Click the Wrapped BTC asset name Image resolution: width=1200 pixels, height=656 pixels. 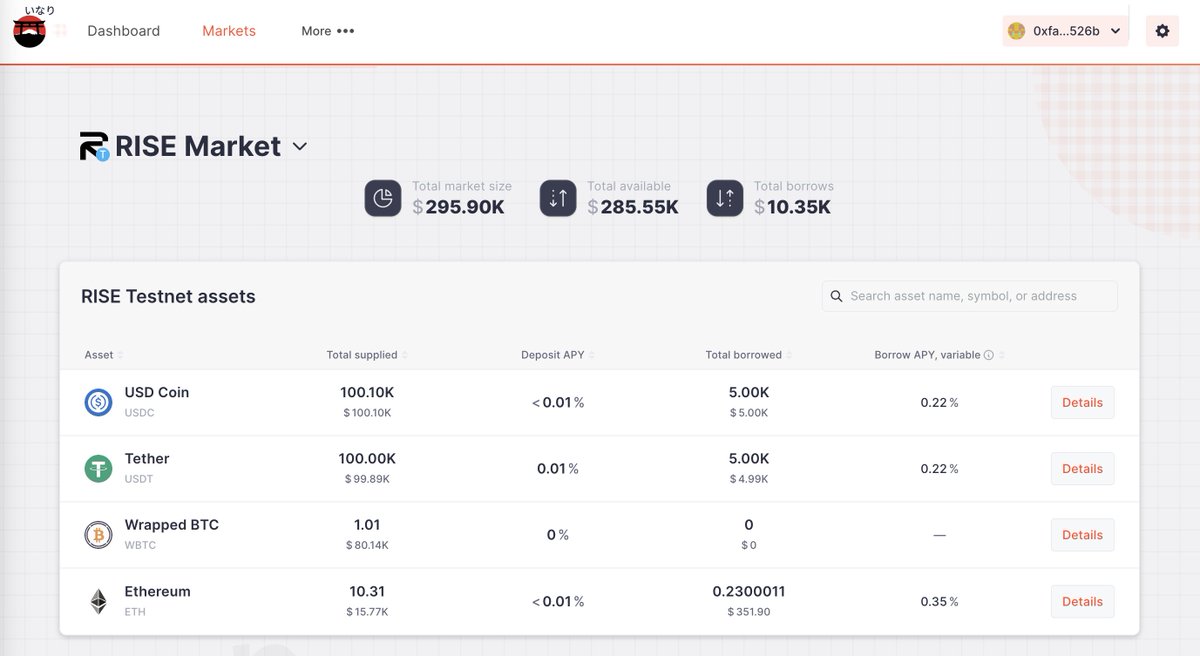(x=171, y=524)
